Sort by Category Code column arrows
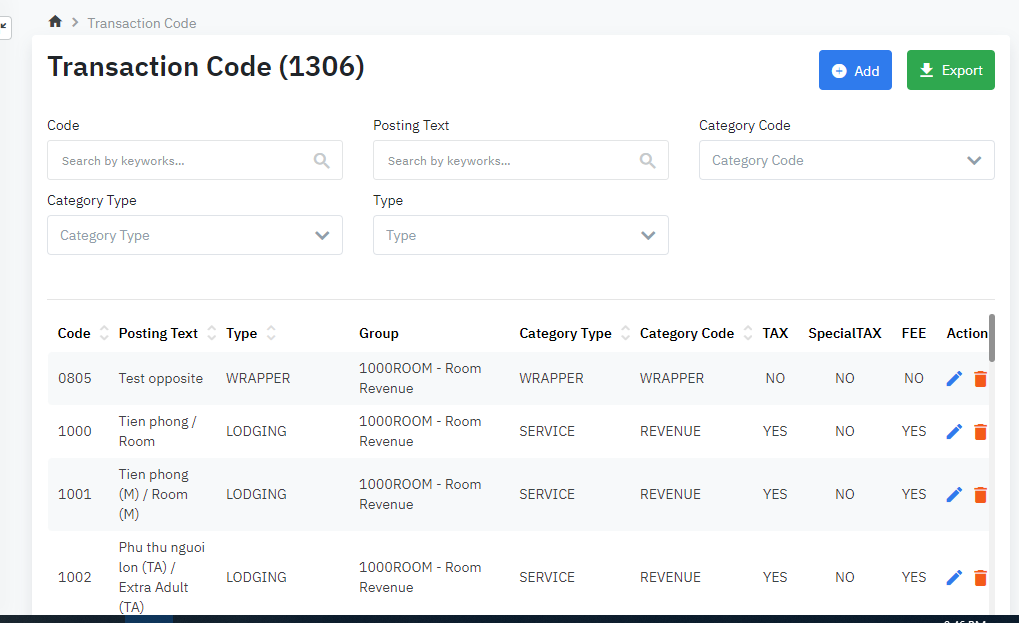The image size is (1019, 623). 748,333
